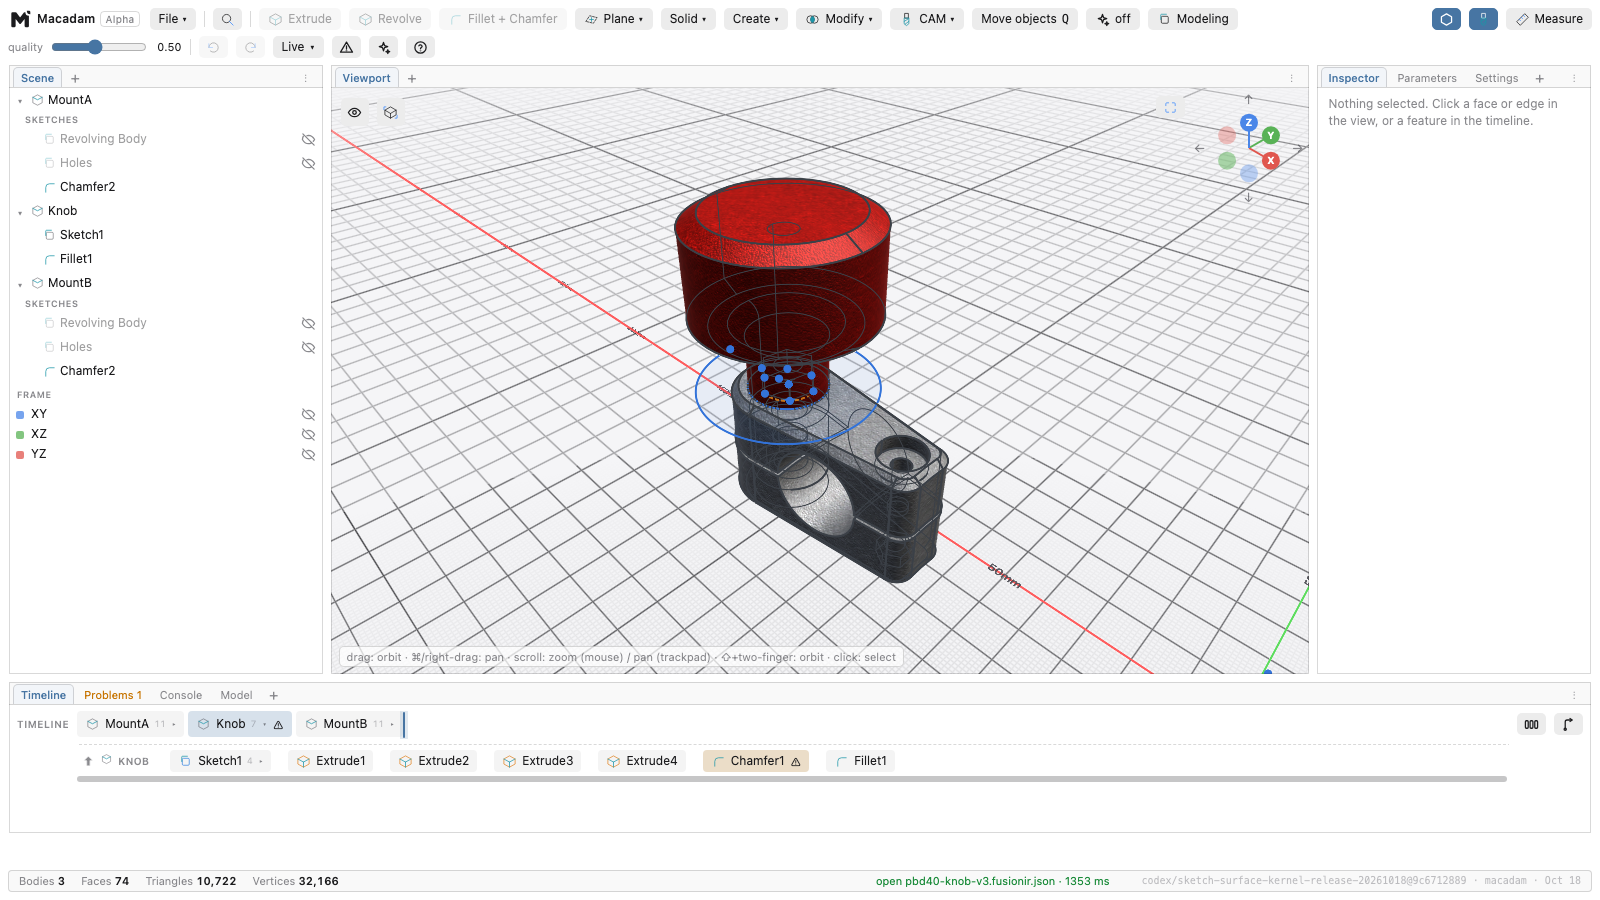Open the CAM dropdown menu
This screenshot has height=900, width=1600.
point(927,19)
